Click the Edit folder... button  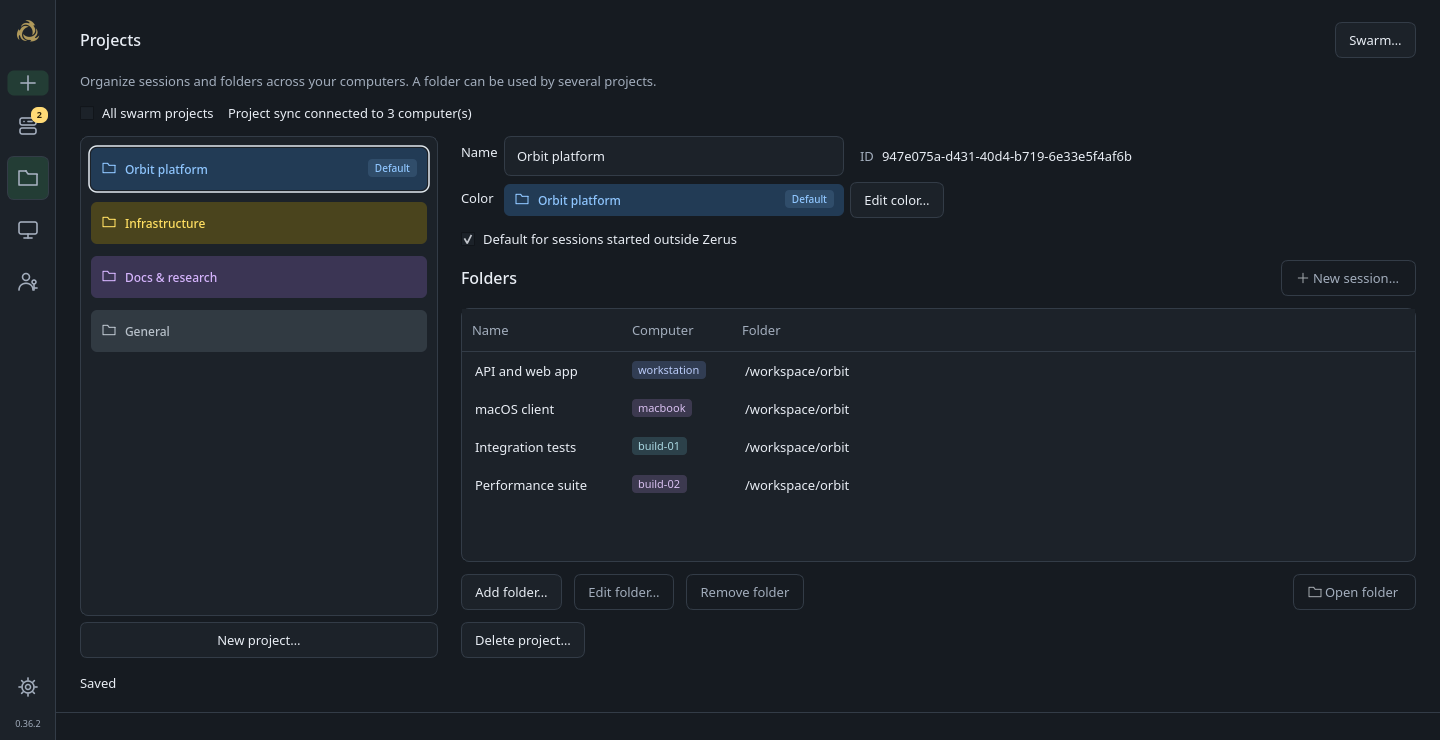[x=624, y=592]
